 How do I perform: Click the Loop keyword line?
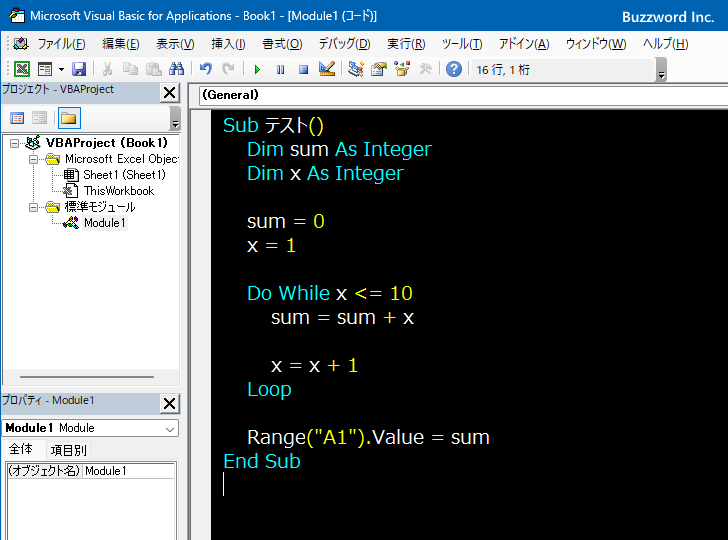[x=269, y=390]
